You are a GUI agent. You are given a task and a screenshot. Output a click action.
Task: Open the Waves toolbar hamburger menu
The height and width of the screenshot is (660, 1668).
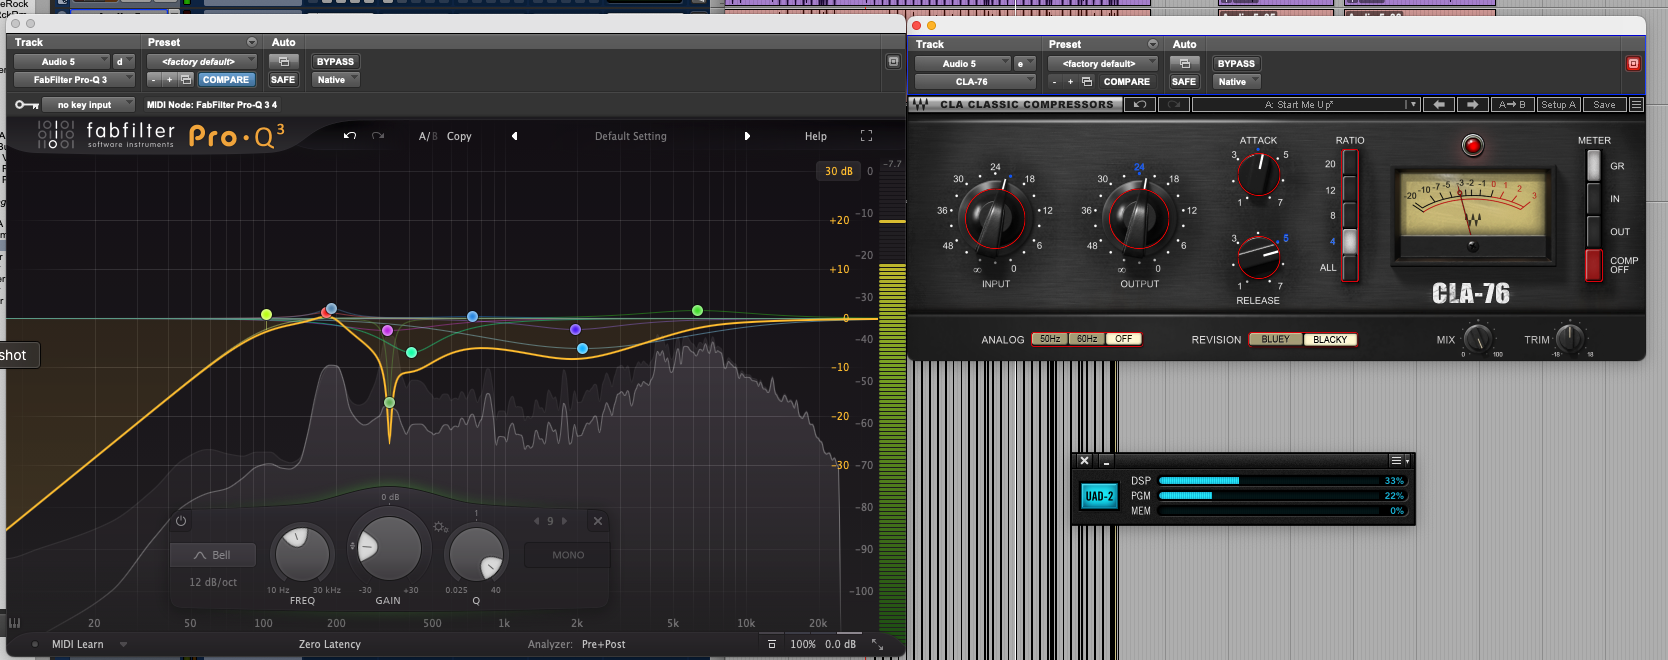tap(1637, 104)
